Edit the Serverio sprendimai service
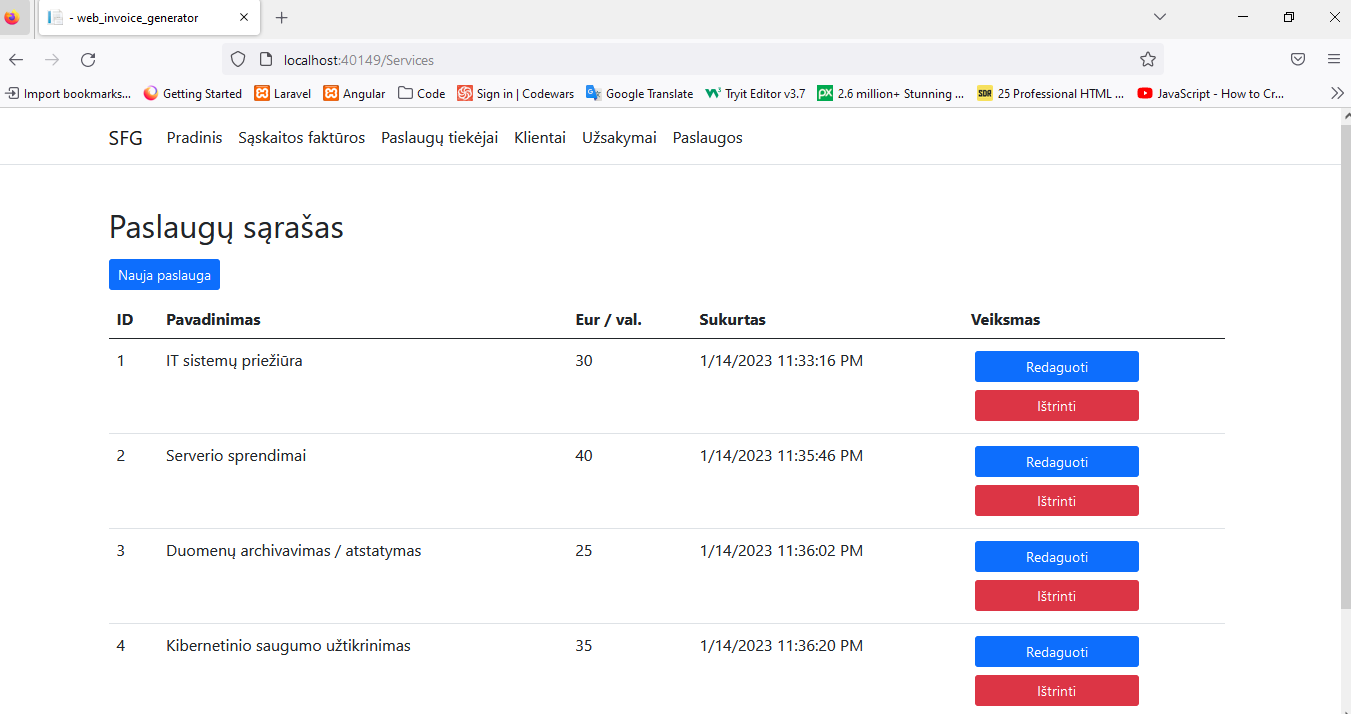 coord(1056,461)
